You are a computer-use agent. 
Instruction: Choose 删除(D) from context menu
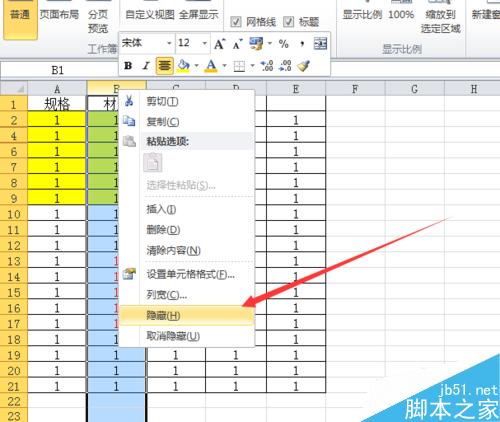pyautogui.click(x=187, y=230)
